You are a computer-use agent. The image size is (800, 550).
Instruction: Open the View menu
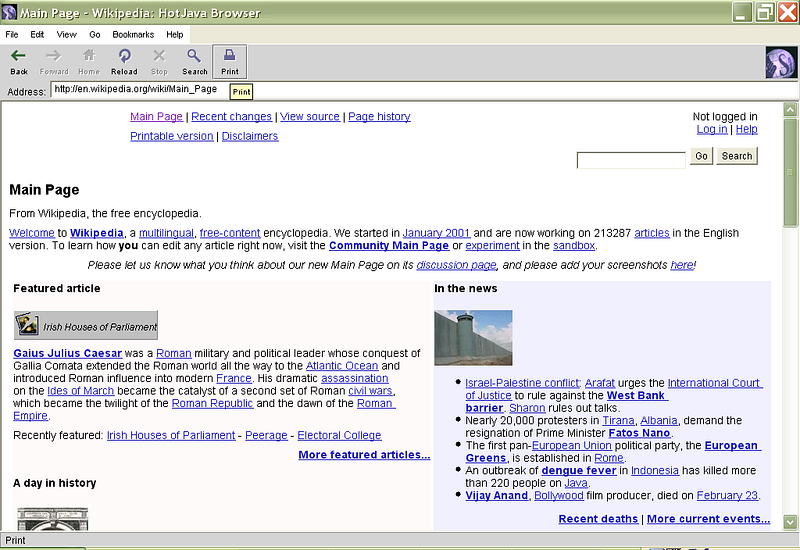click(66, 34)
